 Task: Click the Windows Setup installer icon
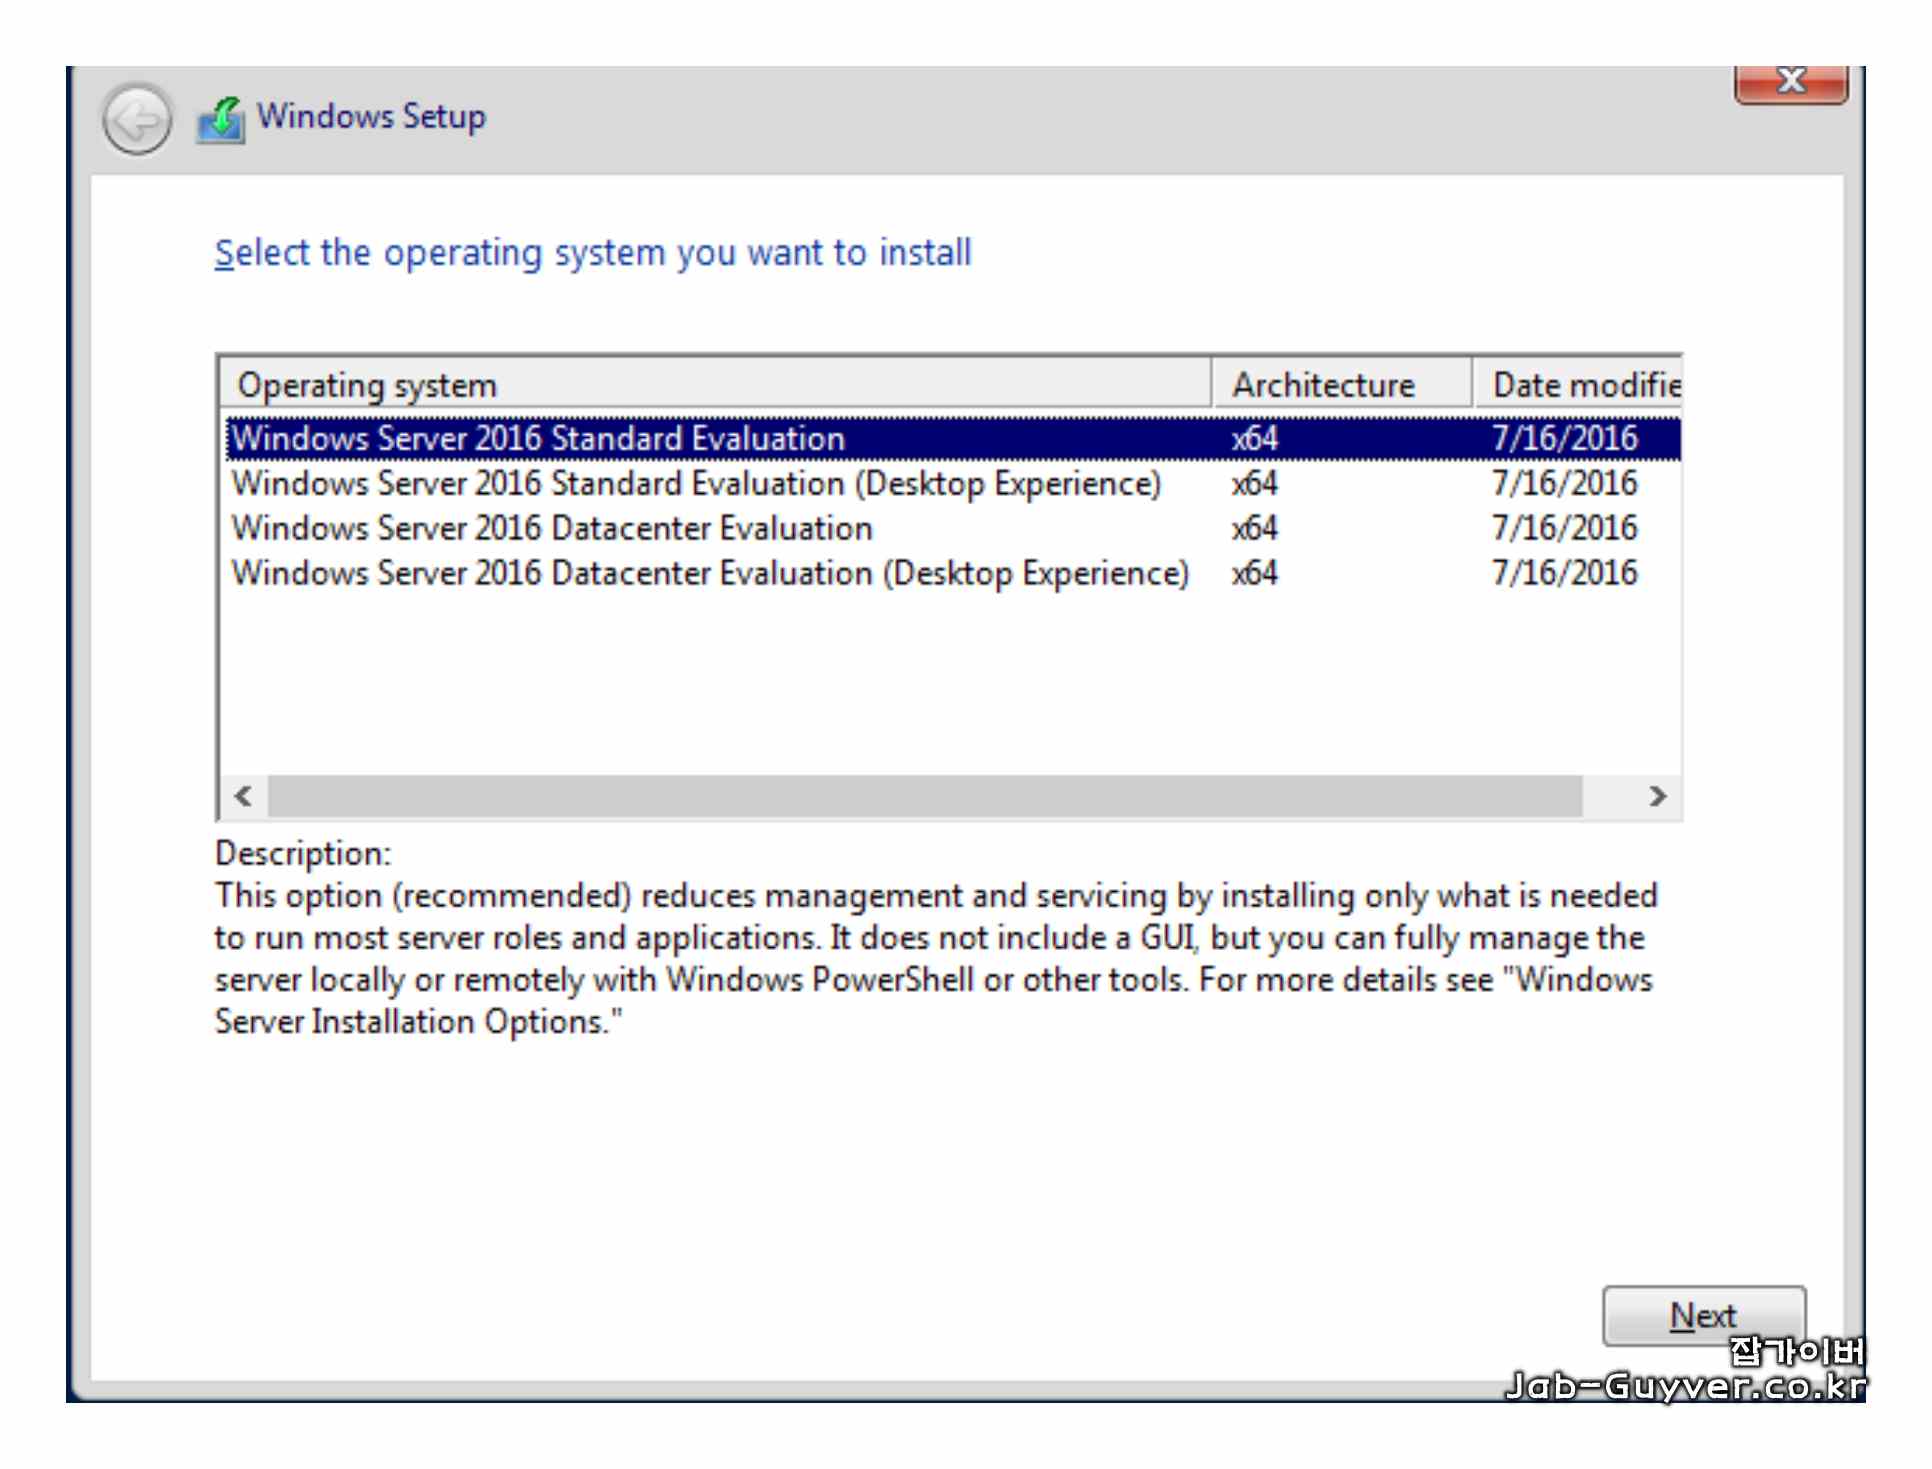221,120
